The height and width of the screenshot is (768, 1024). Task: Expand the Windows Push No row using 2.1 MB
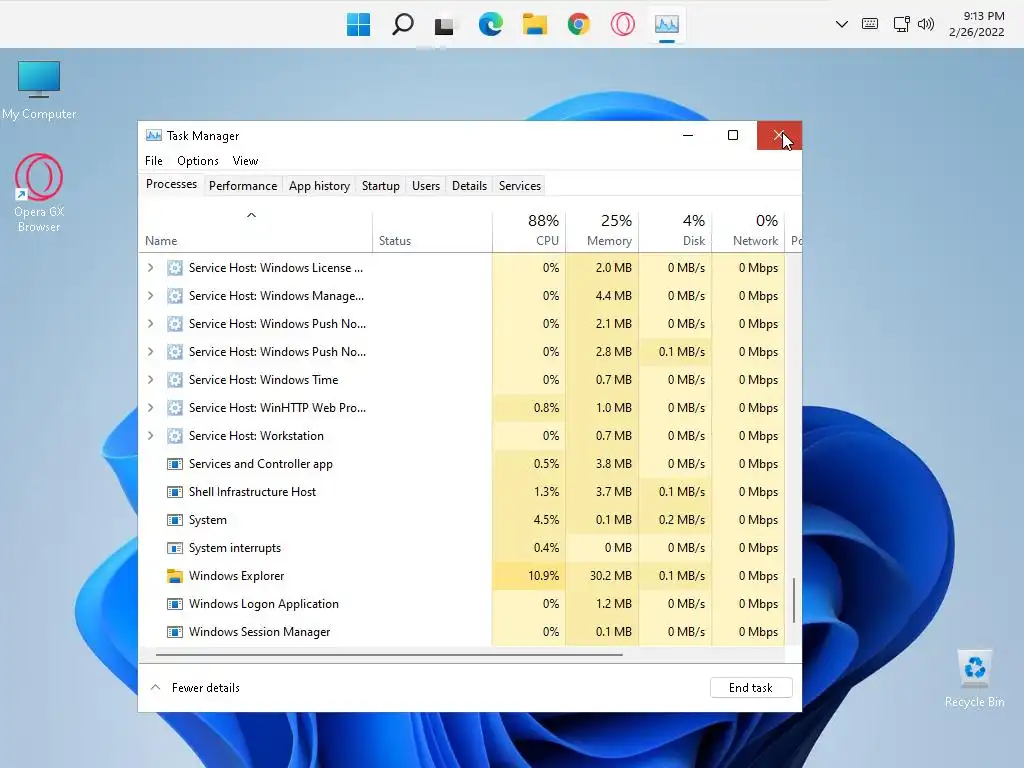click(151, 324)
